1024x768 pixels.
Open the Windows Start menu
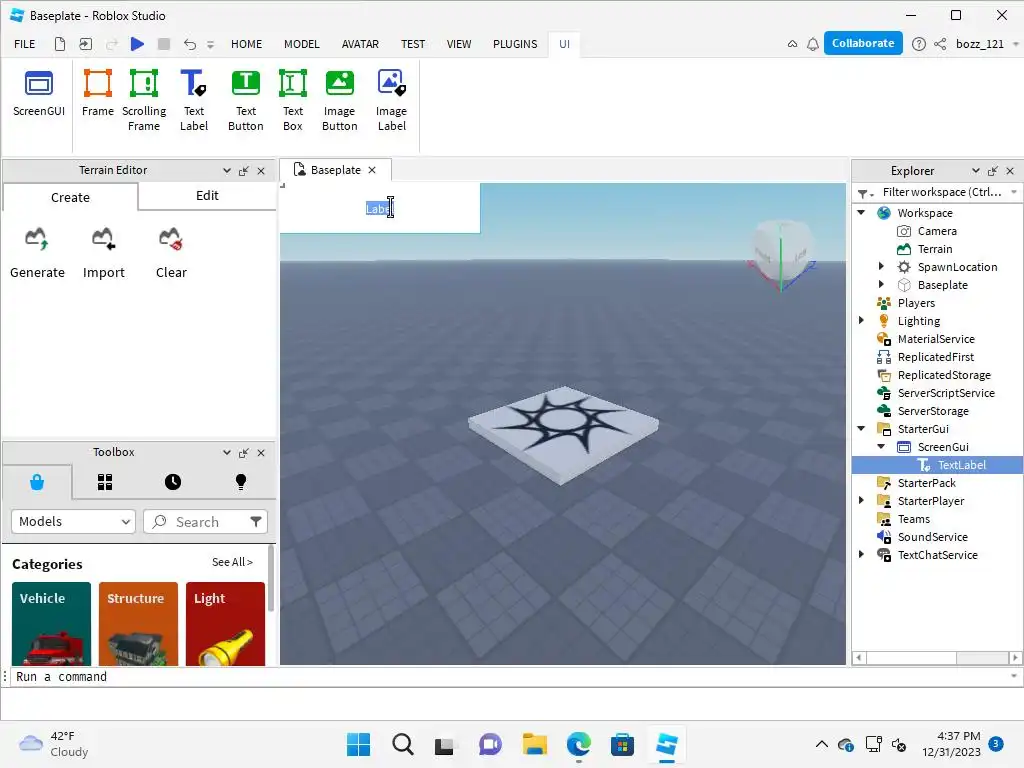[358, 744]
